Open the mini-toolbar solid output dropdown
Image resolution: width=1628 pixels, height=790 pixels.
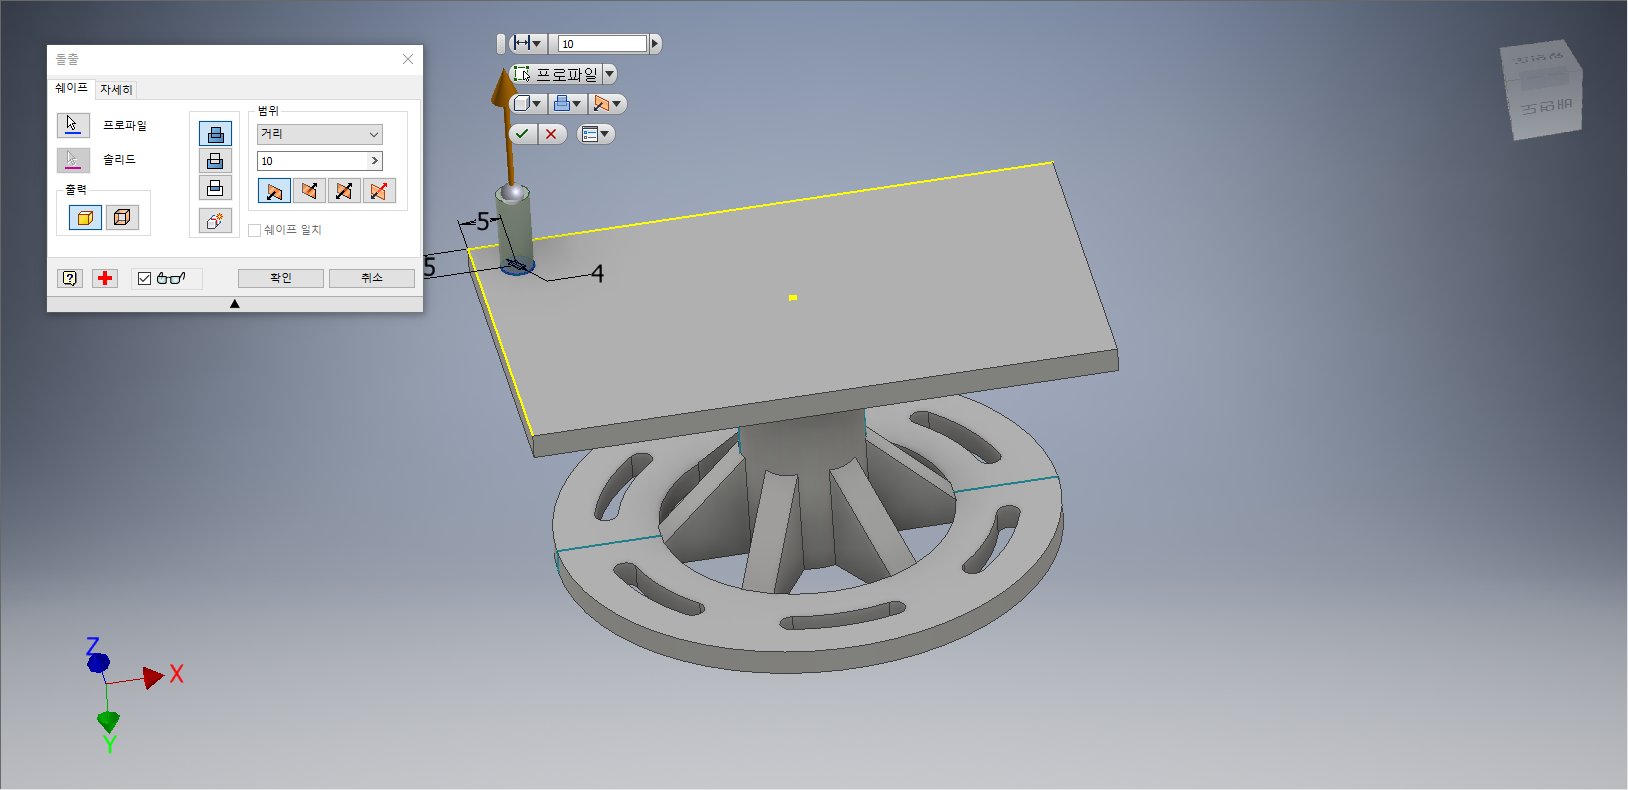(527, 104)
